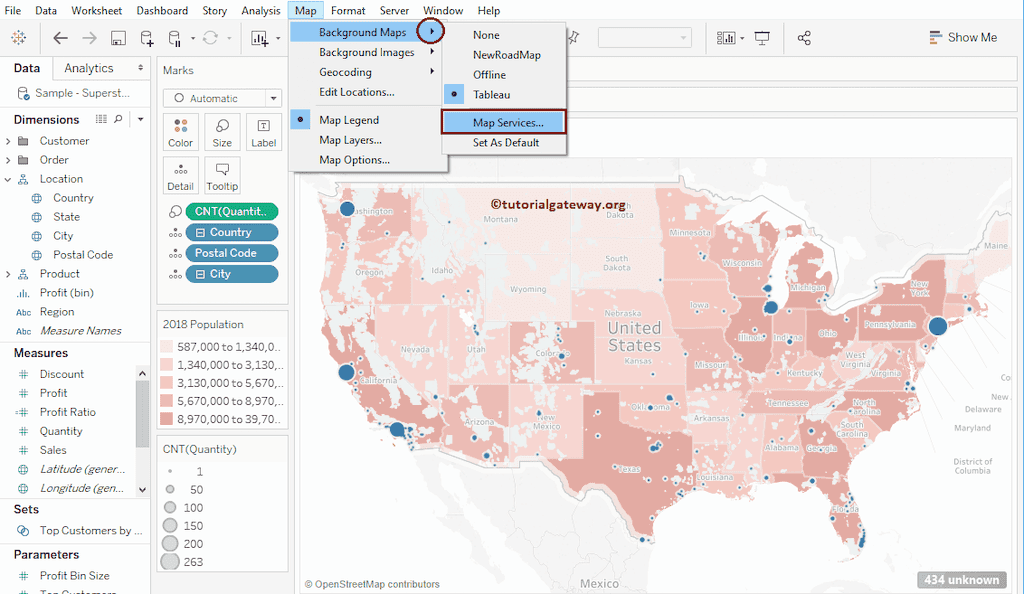The height and width of the screenshot is (594, 1024).
Task: Click the Undo arrow in the toolbar
Action: pos(60,38)
